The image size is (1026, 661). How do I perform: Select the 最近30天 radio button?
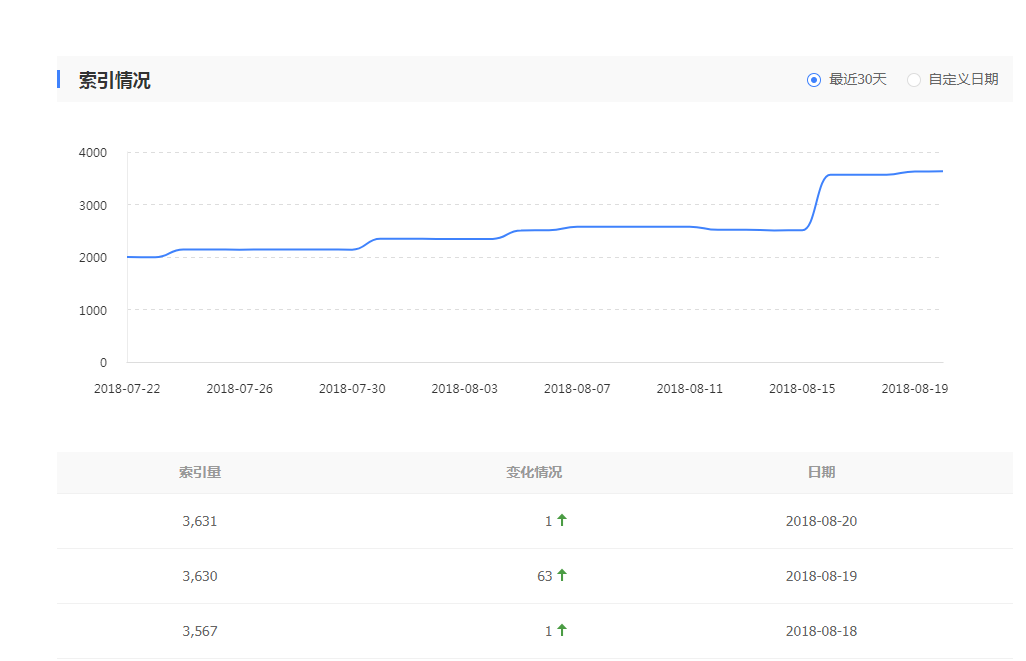pyautogui.click(x=814, y=80)
